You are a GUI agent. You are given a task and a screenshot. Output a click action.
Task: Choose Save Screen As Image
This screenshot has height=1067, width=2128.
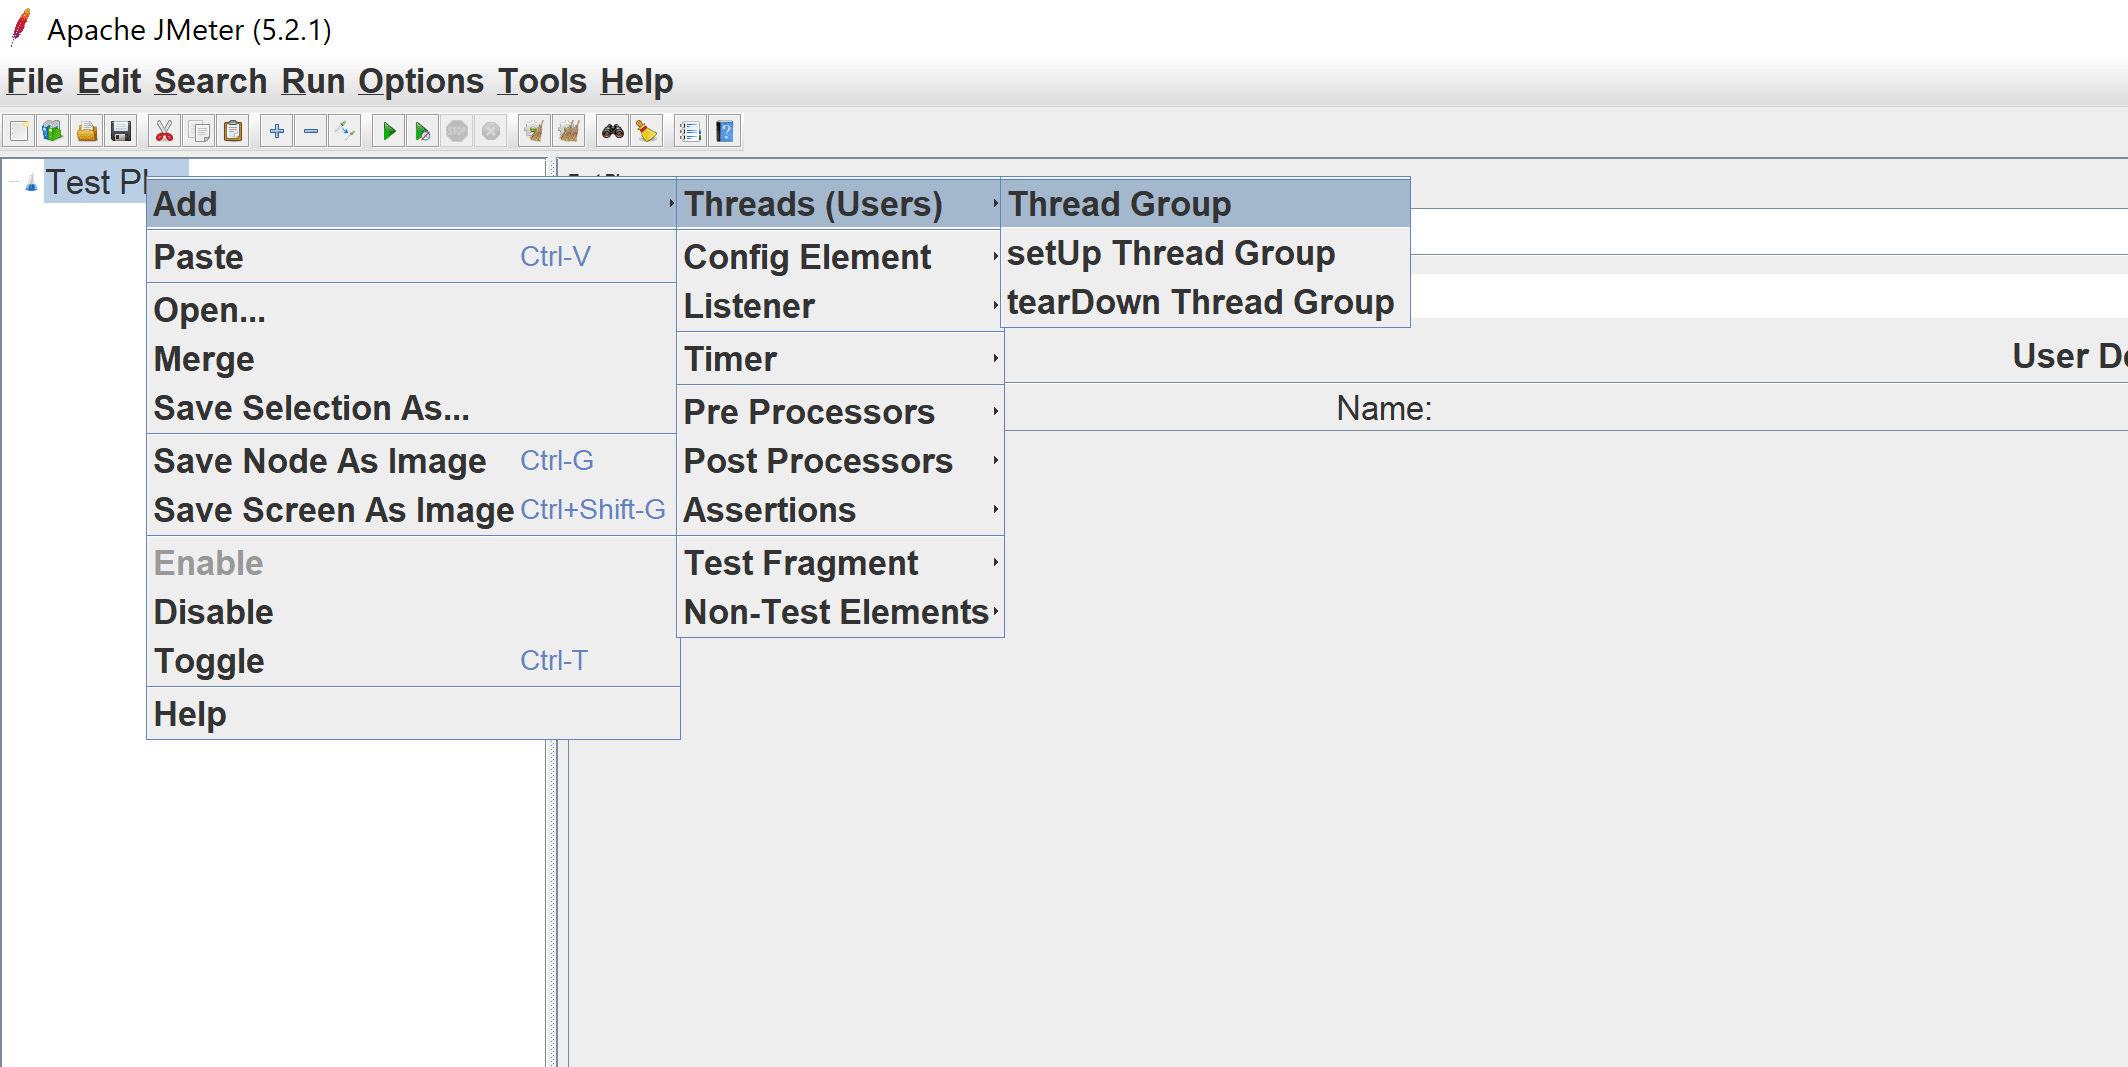[x=412, y=510]
